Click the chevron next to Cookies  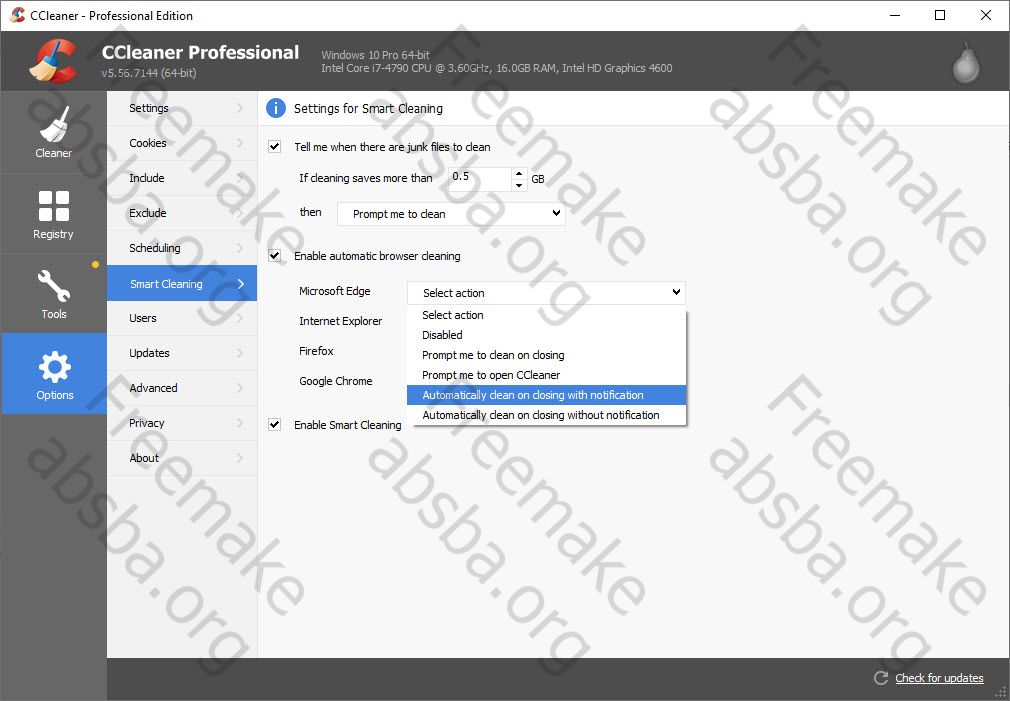tap(240, 143)
